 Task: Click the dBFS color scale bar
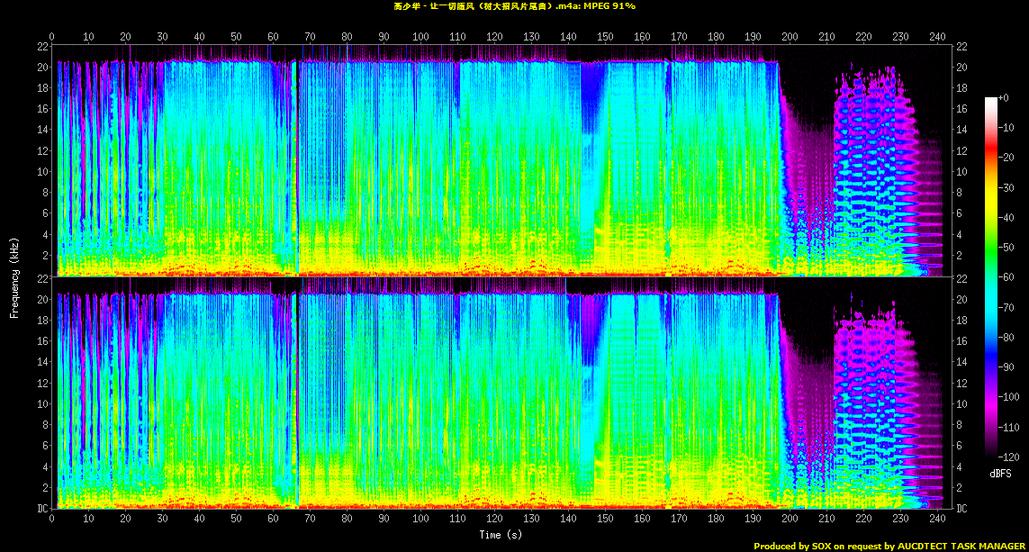click(x=990, y=277)
